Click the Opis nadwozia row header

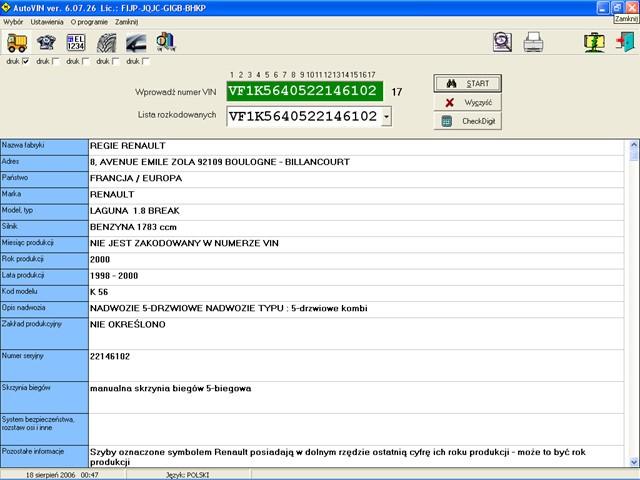click(x=44, y=309)
